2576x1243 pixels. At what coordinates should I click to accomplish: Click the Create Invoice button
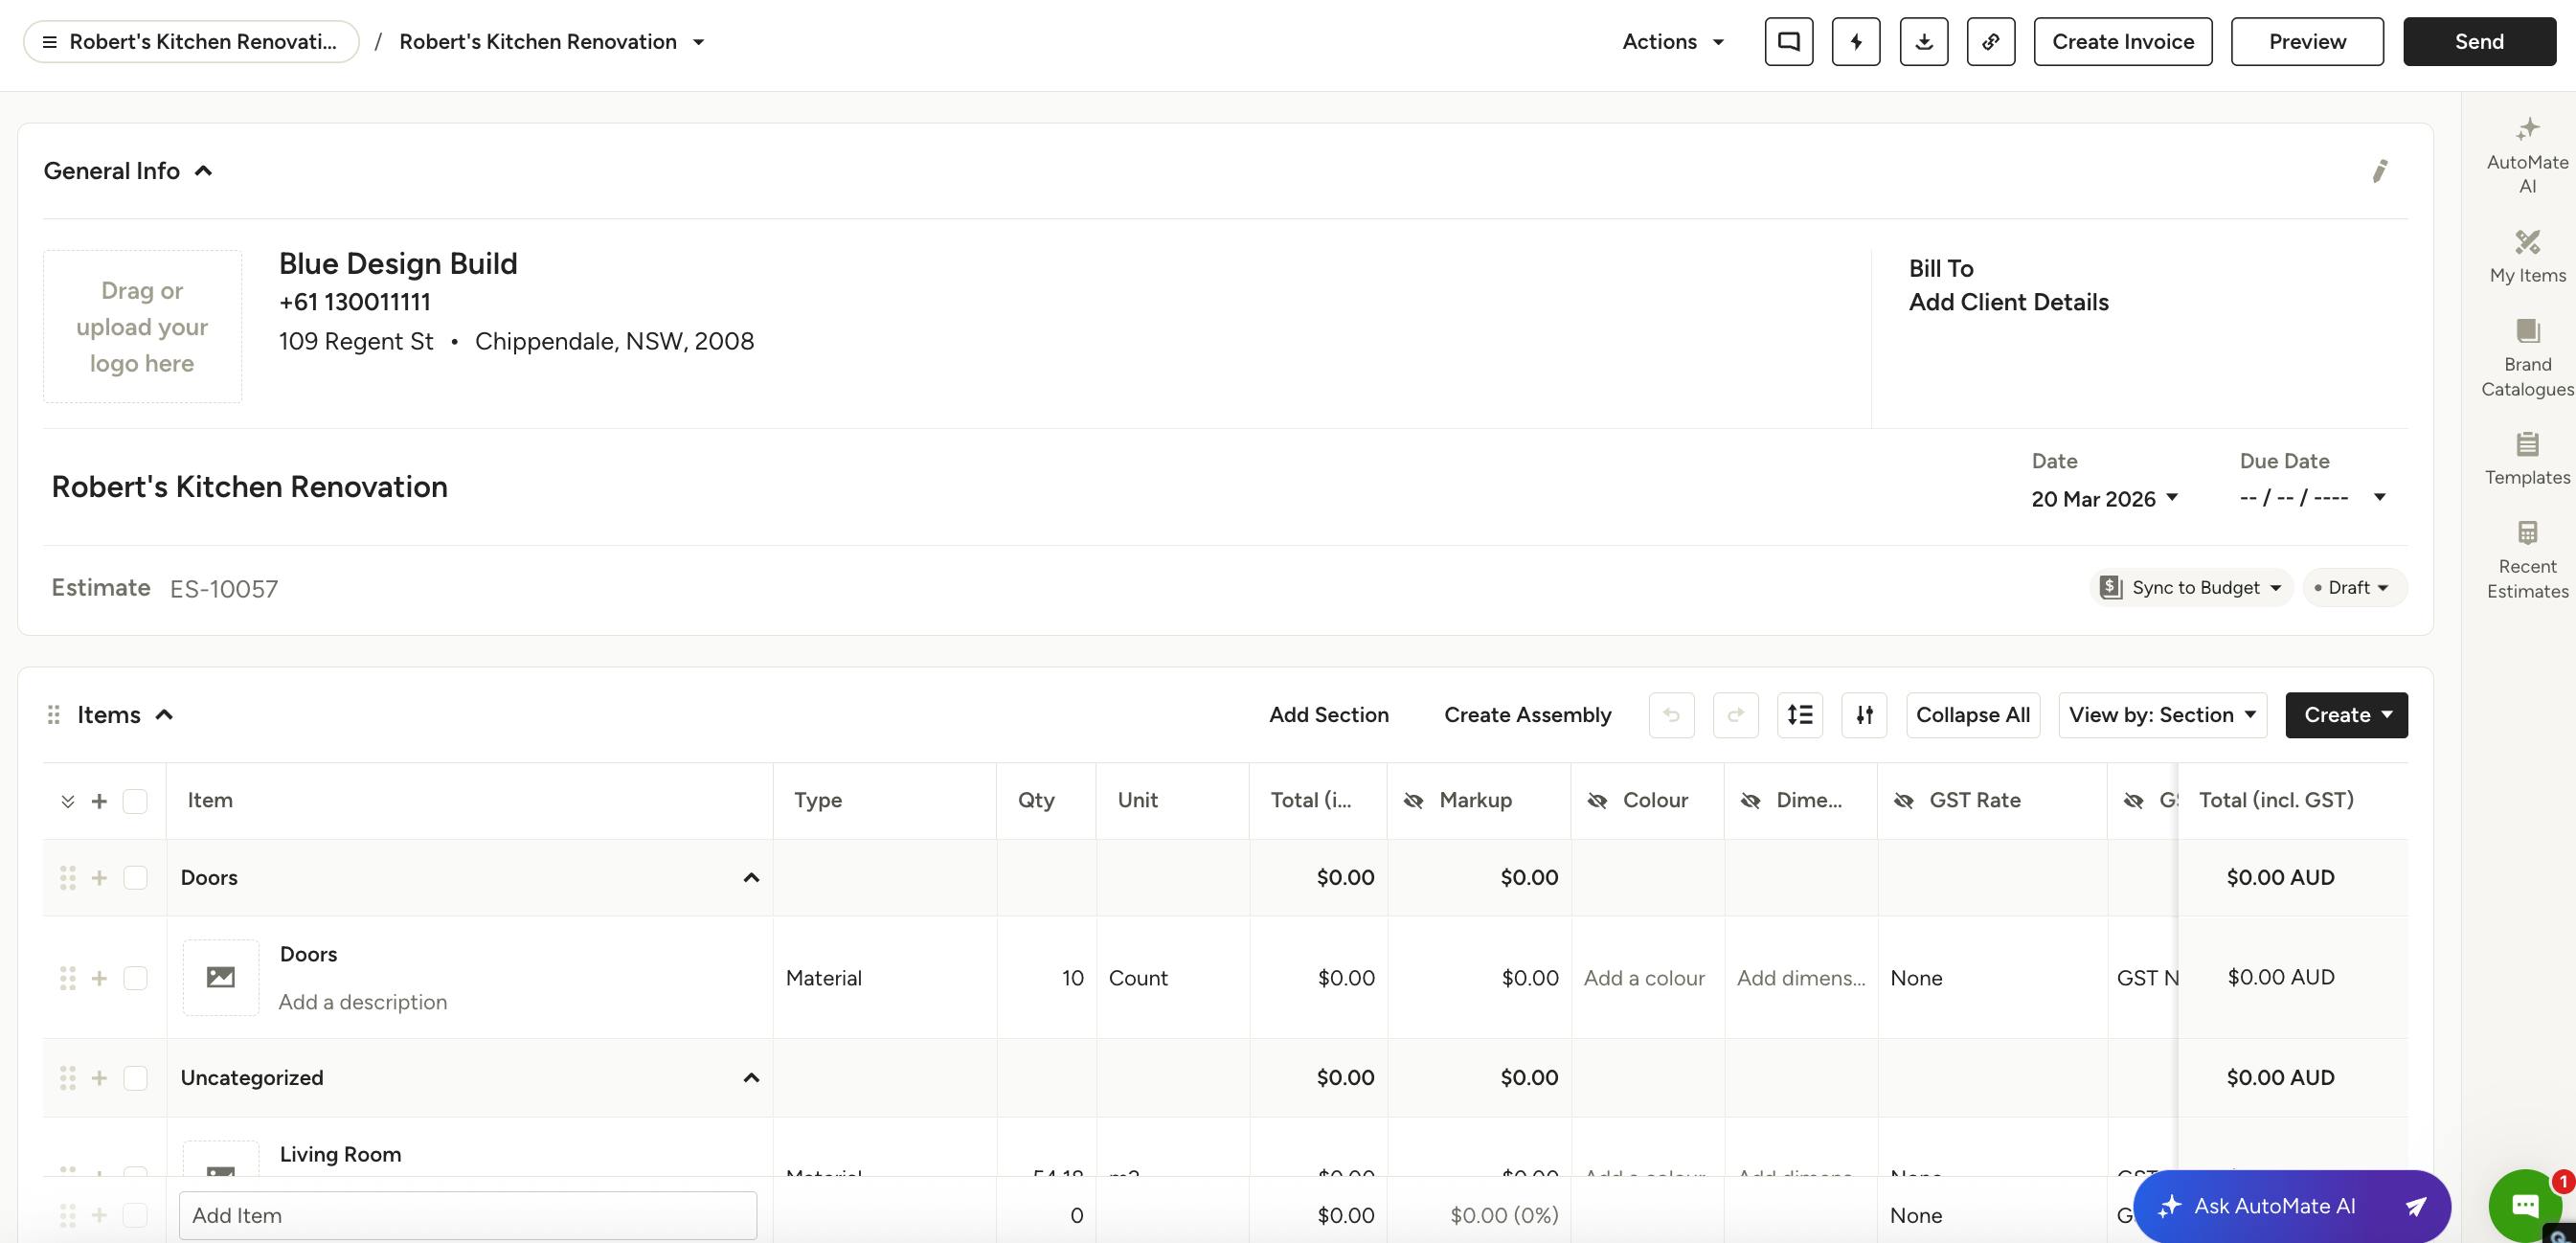coord(2122,42)
